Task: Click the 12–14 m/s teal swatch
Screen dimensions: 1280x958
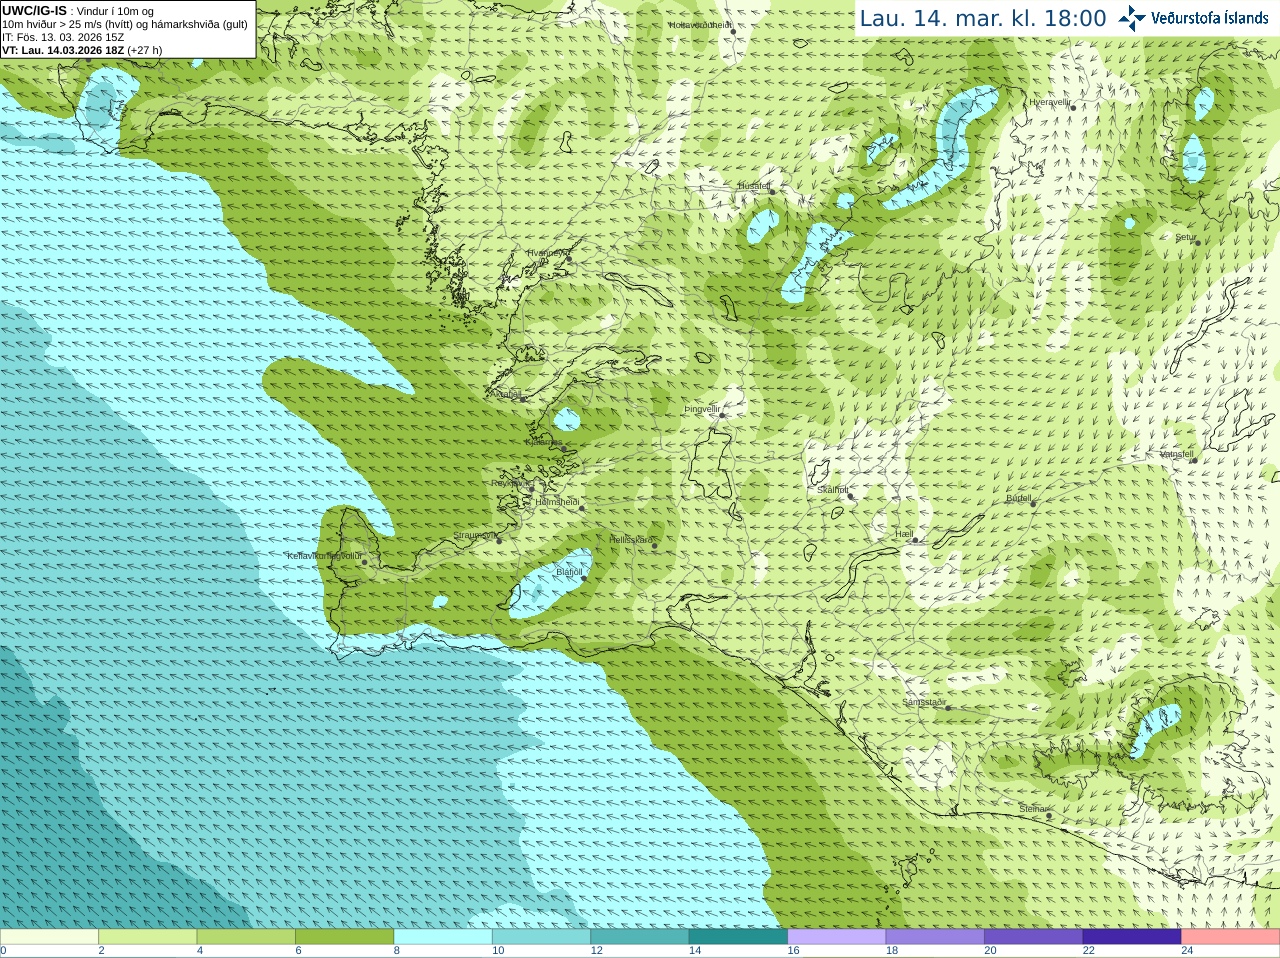Action: [x=640, y=937]
